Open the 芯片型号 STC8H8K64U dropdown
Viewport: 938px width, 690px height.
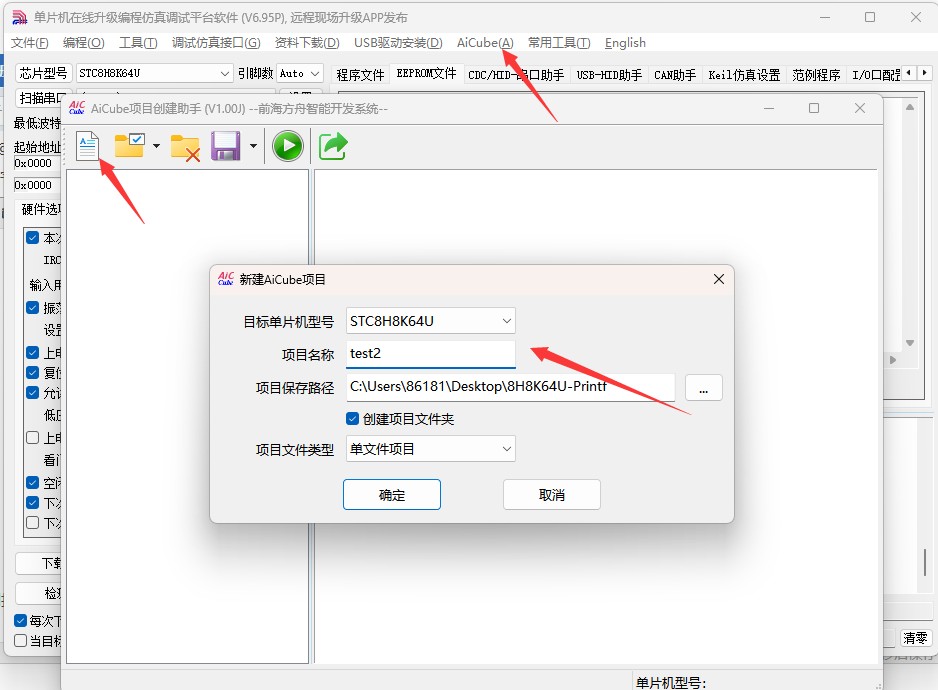point(154,73)
